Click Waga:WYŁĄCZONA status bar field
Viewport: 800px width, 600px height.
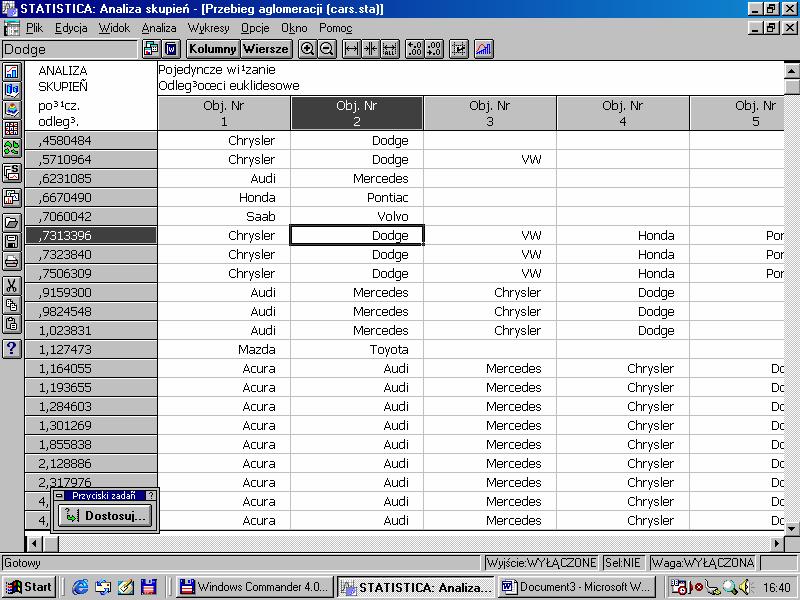703,563
